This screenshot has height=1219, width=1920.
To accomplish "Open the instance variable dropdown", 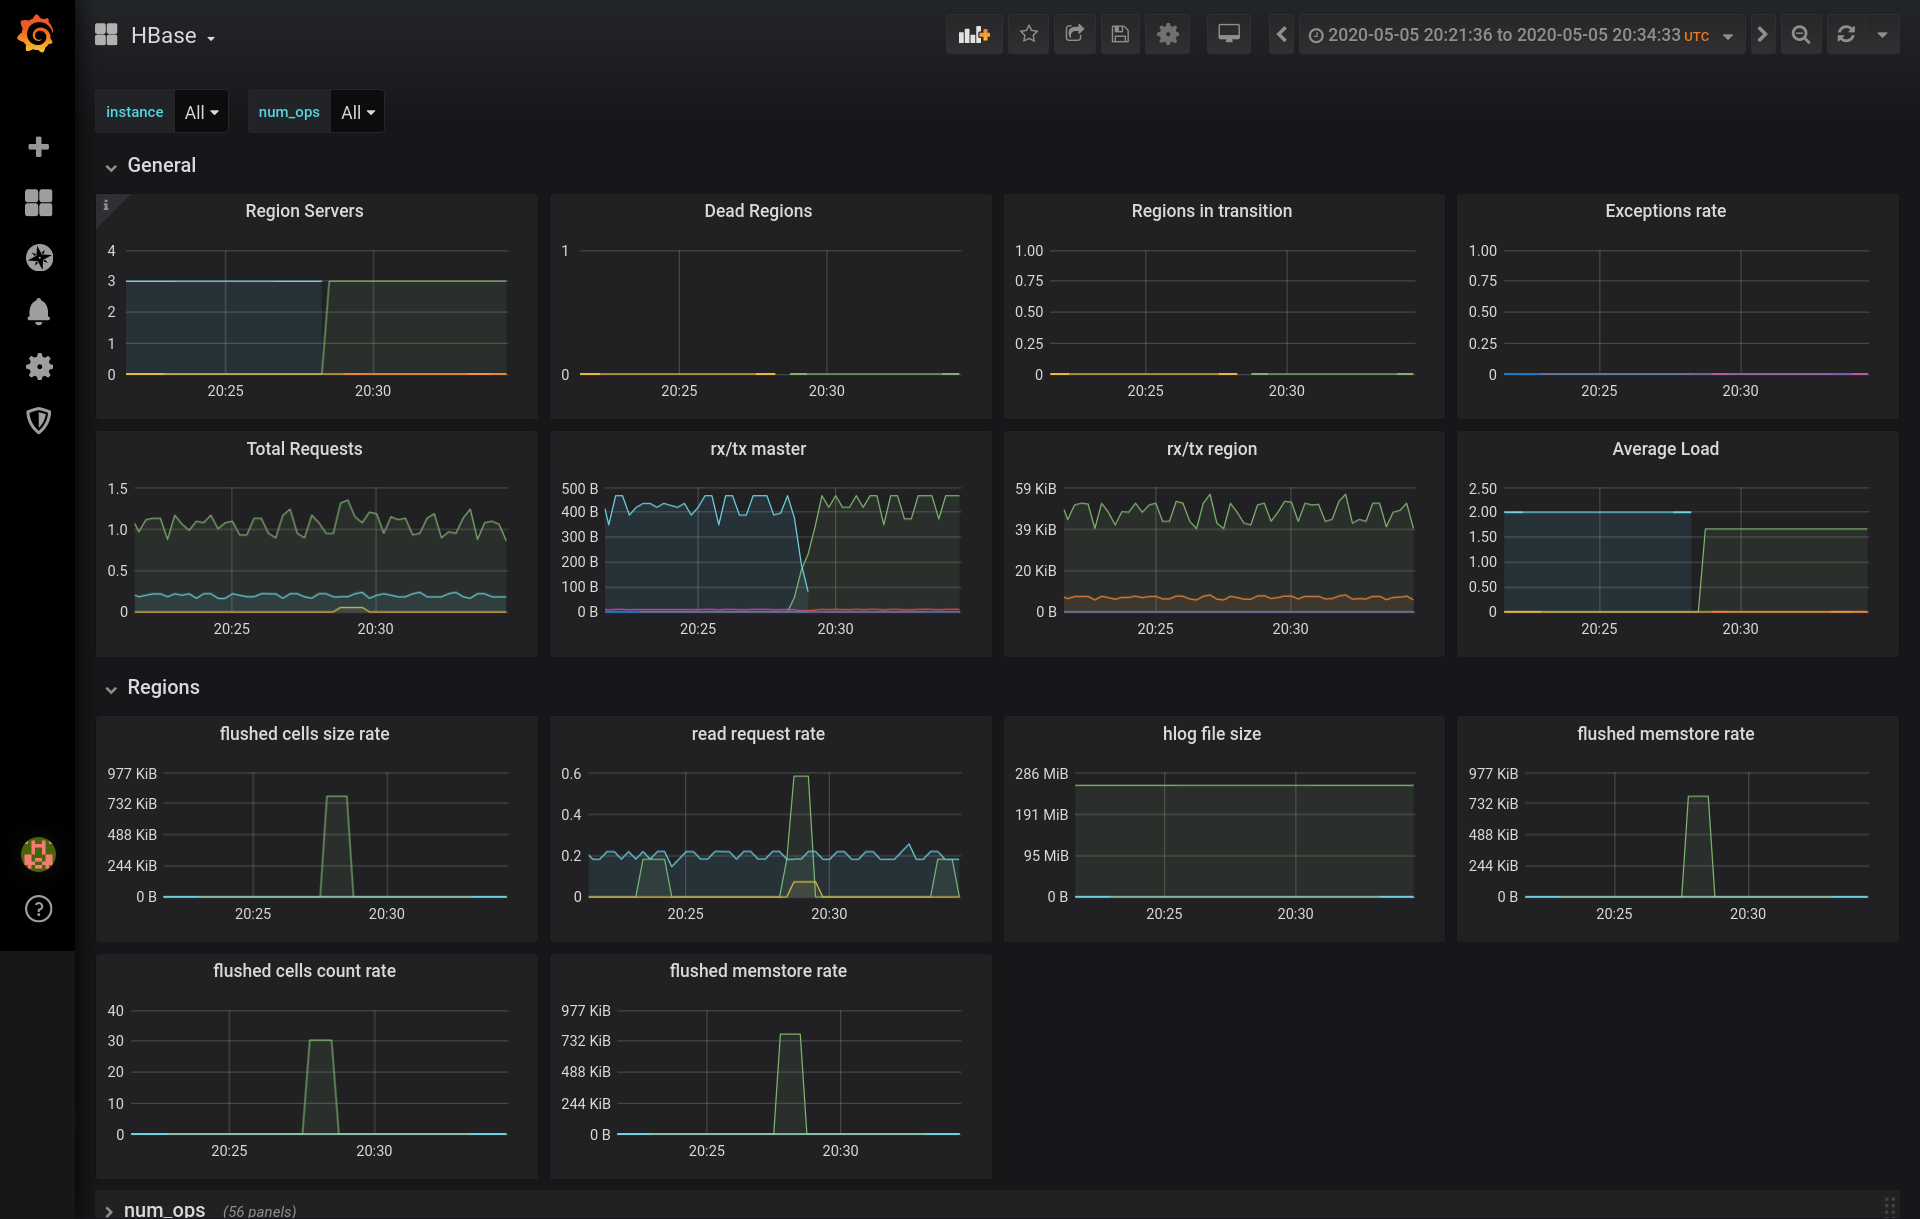I will (201, 112).
